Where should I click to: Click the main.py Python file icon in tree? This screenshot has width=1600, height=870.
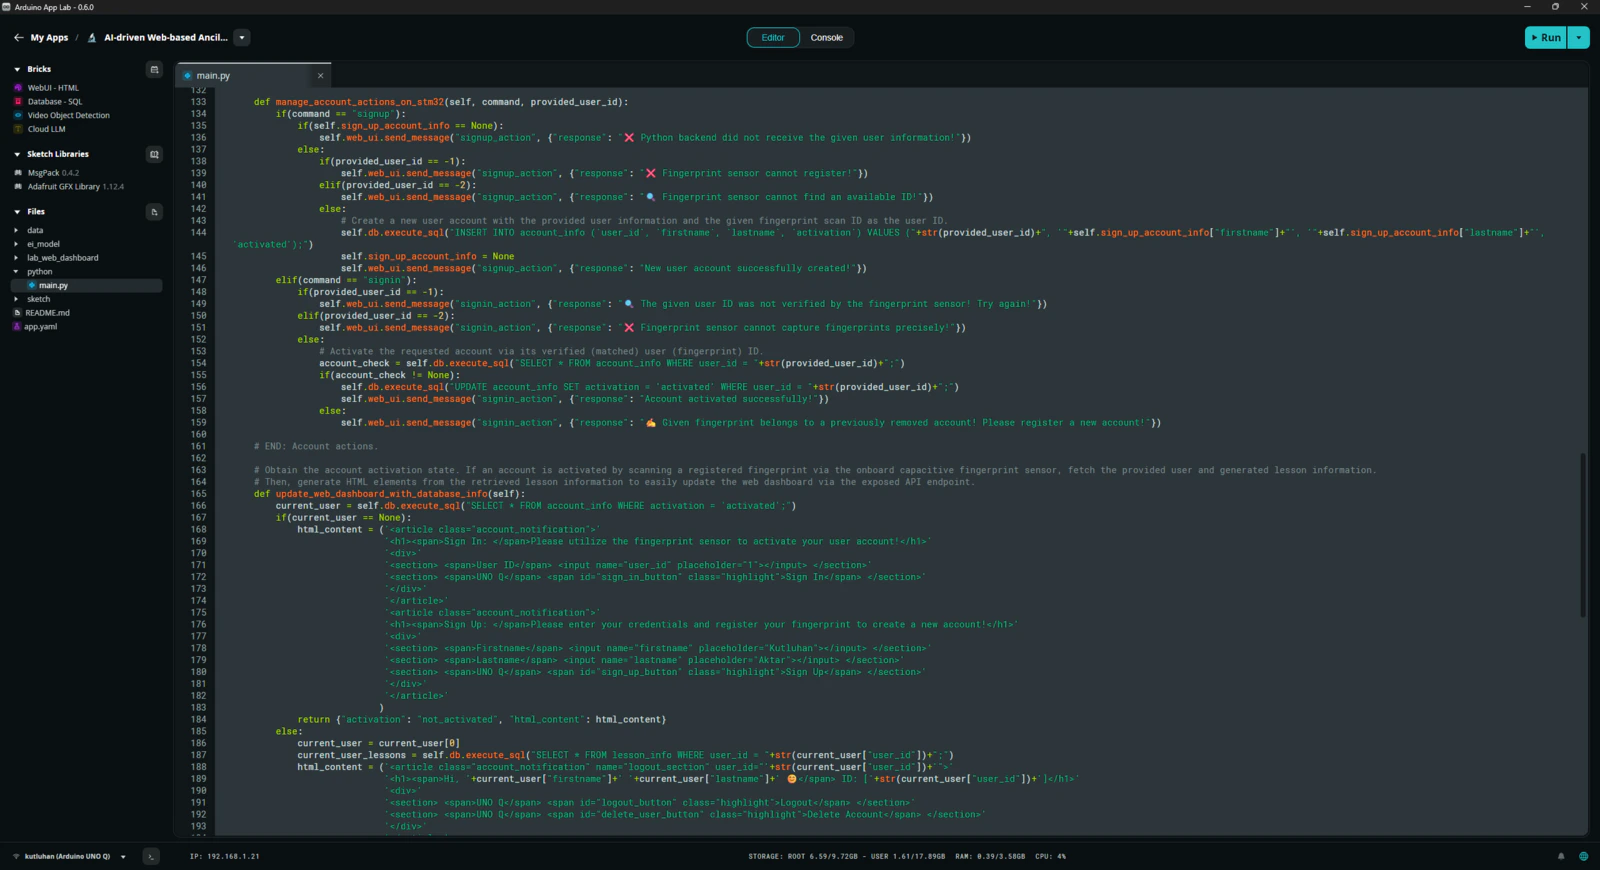coord(32,286)
